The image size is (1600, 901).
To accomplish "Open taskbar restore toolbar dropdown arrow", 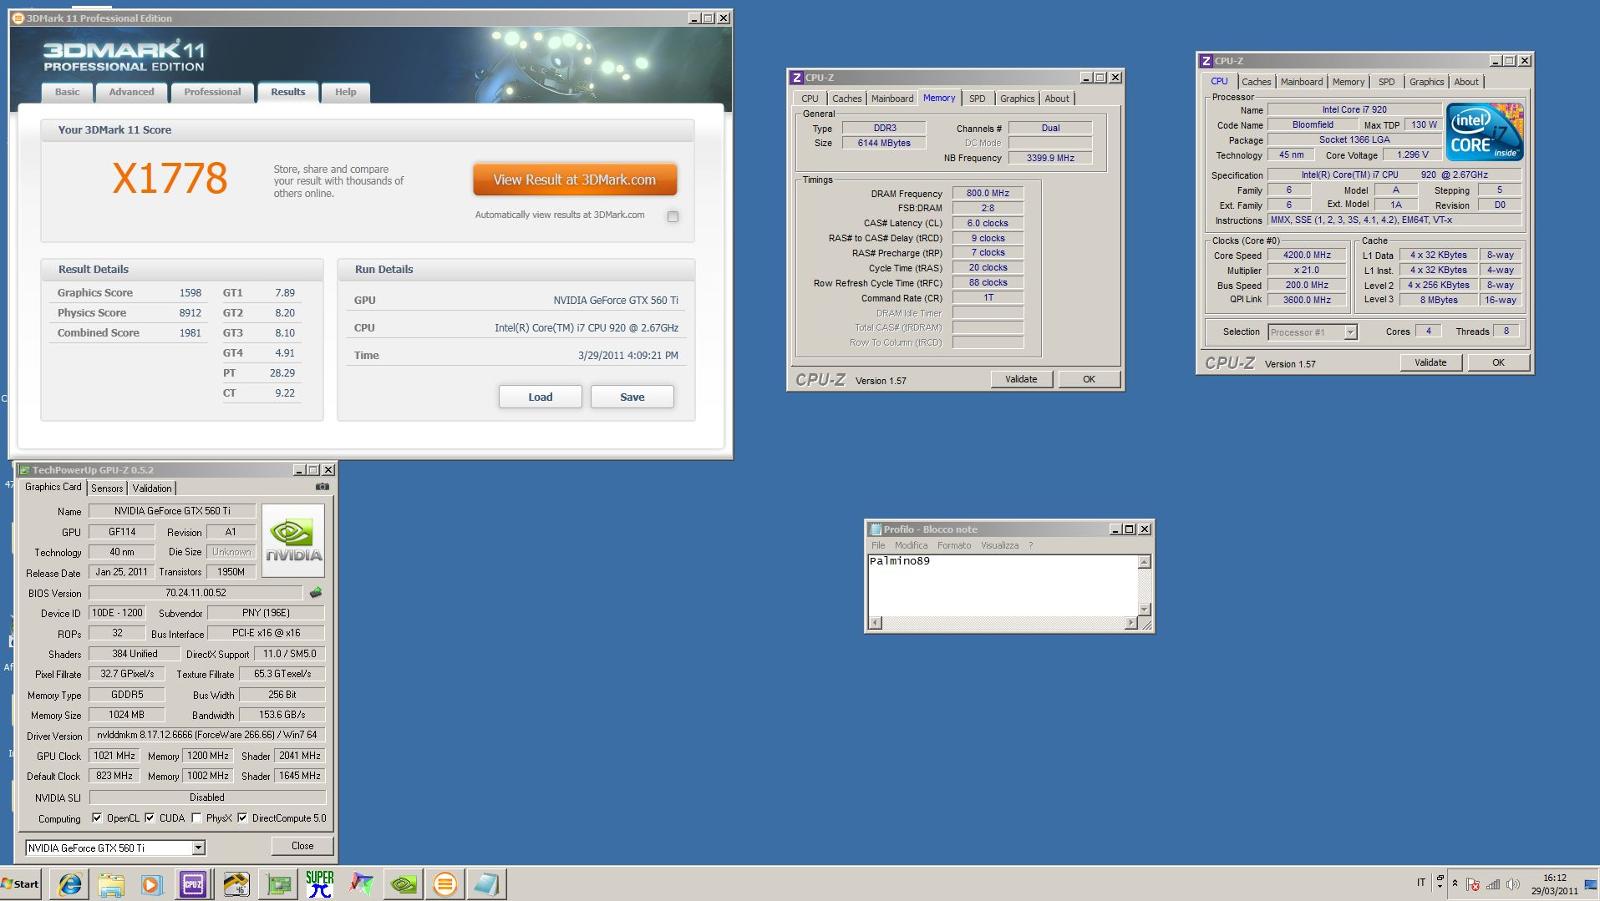I will pyautogui.click(x=1440, y=884).
